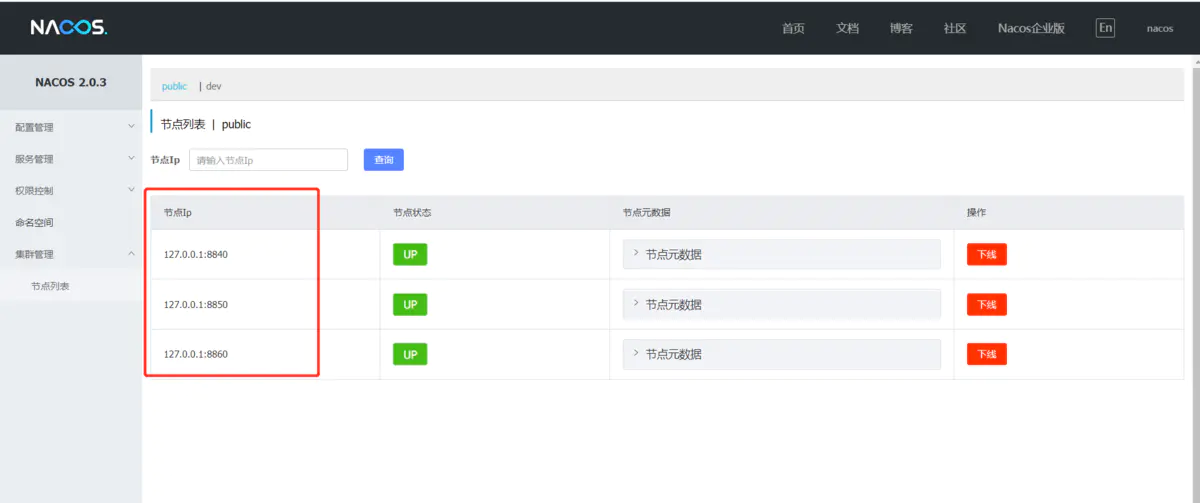
Task: Open the 博客 top navigation link
Action: 901,28
